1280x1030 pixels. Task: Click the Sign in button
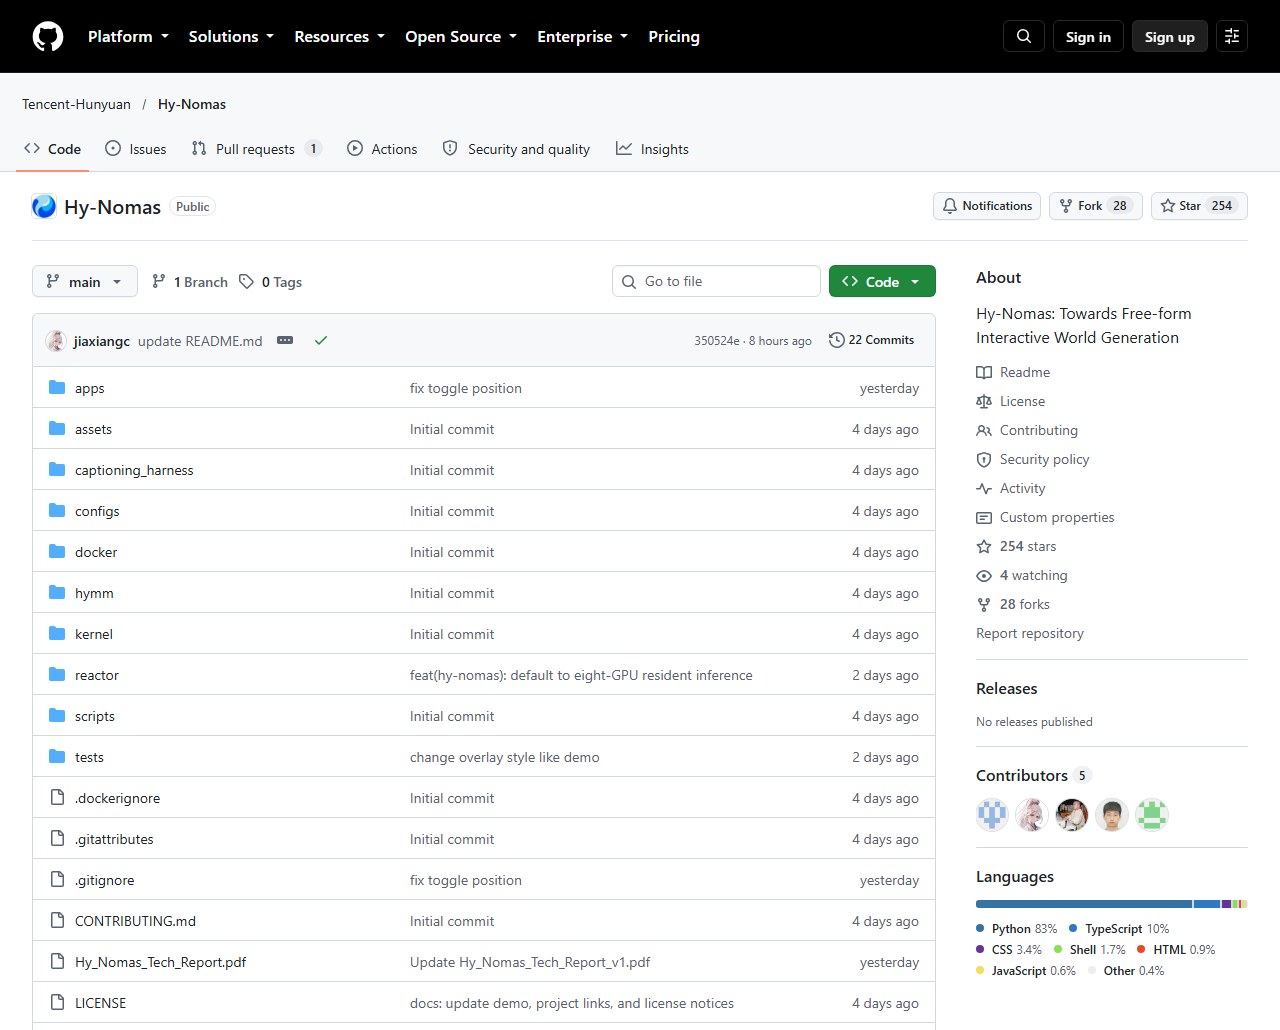1088,36
